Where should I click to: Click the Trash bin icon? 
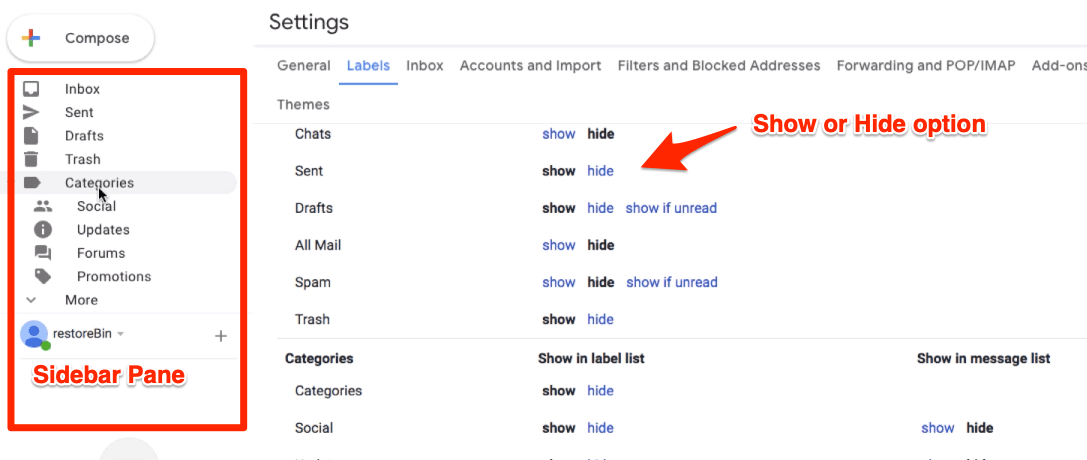31,159
